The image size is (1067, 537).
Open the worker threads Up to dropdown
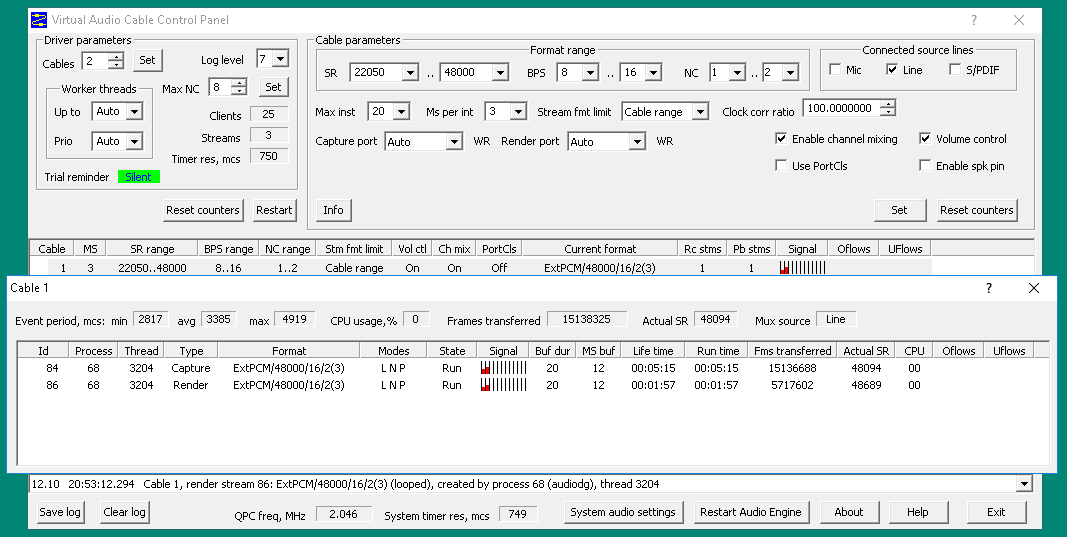tap(135, 112)
